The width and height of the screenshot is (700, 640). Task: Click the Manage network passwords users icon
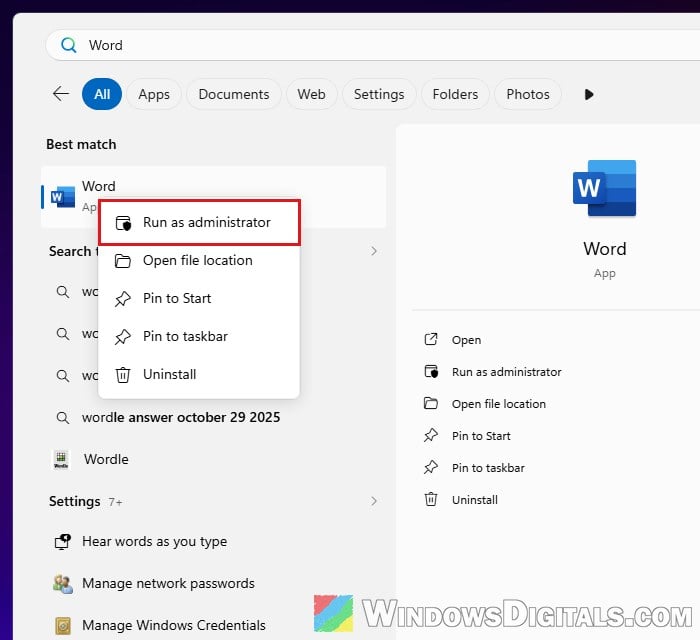pos(62,584)
